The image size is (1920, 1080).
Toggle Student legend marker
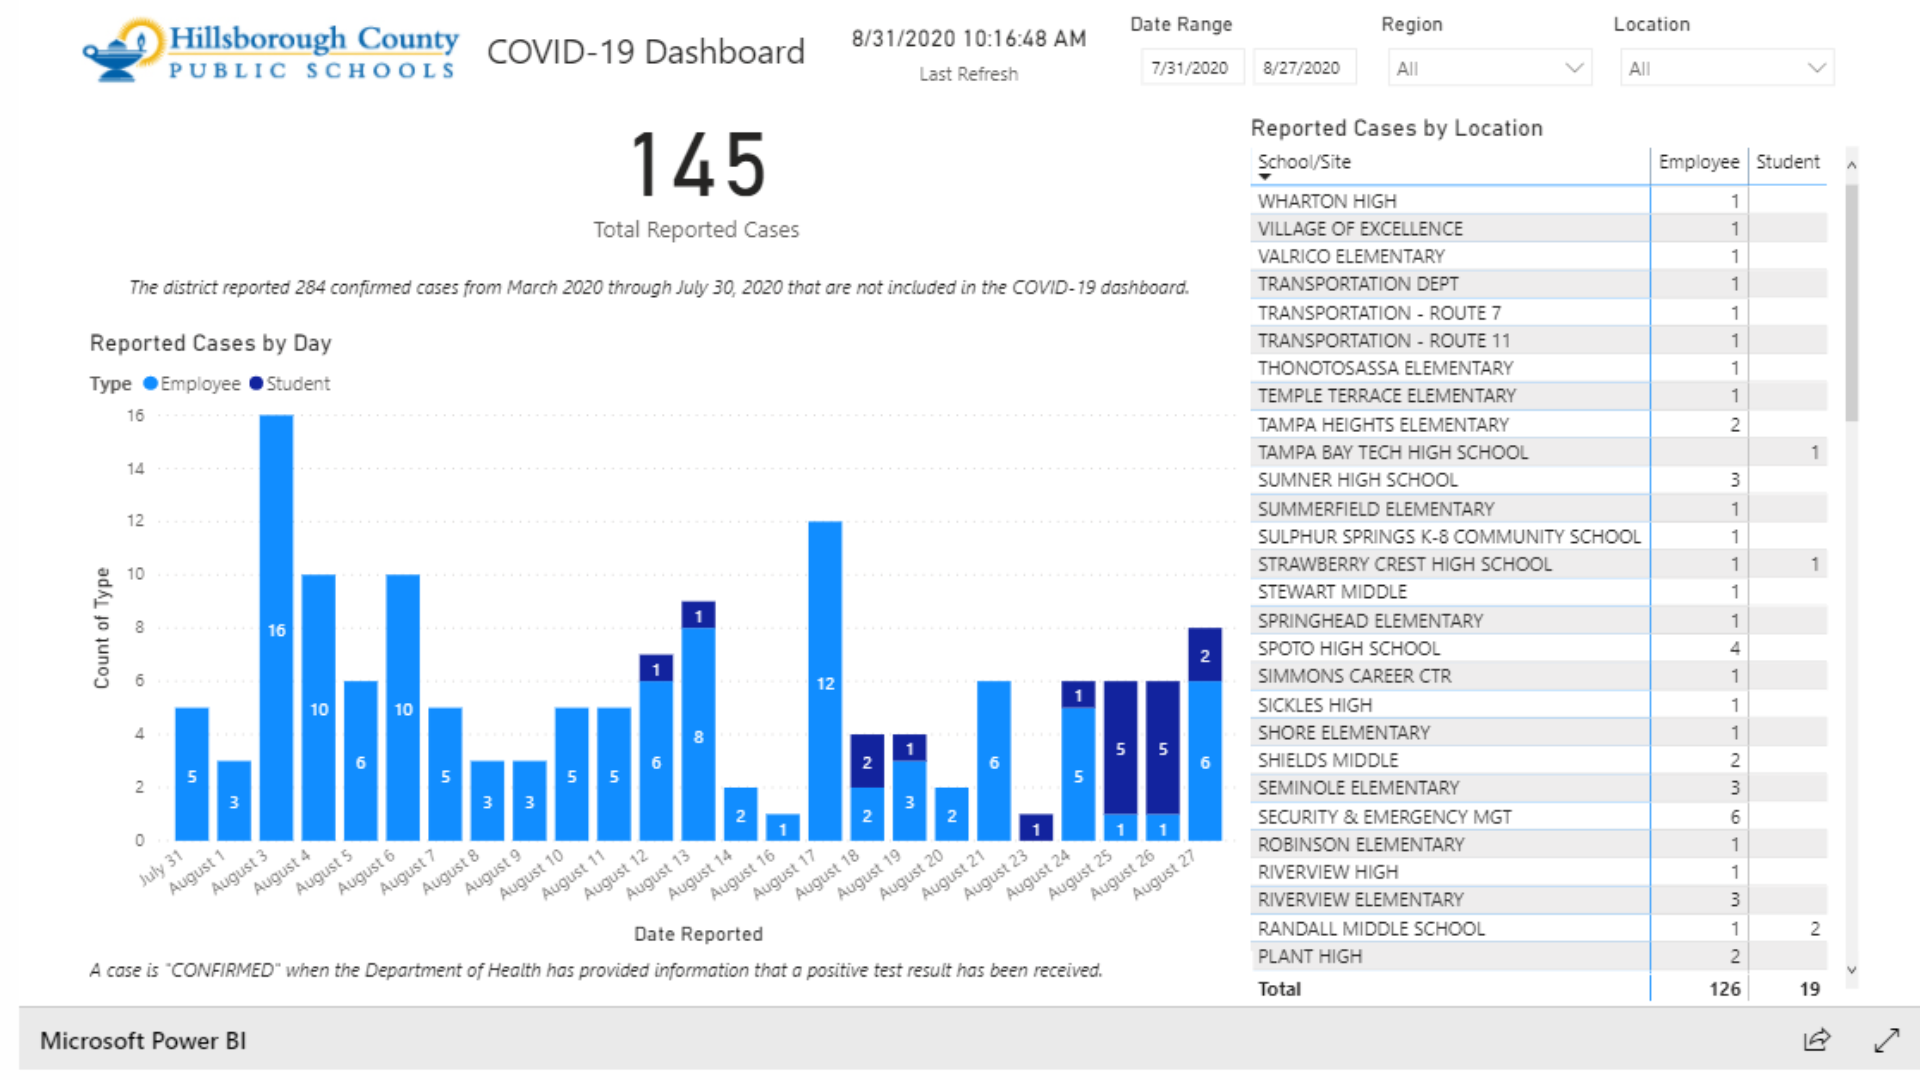pos(256,383)
